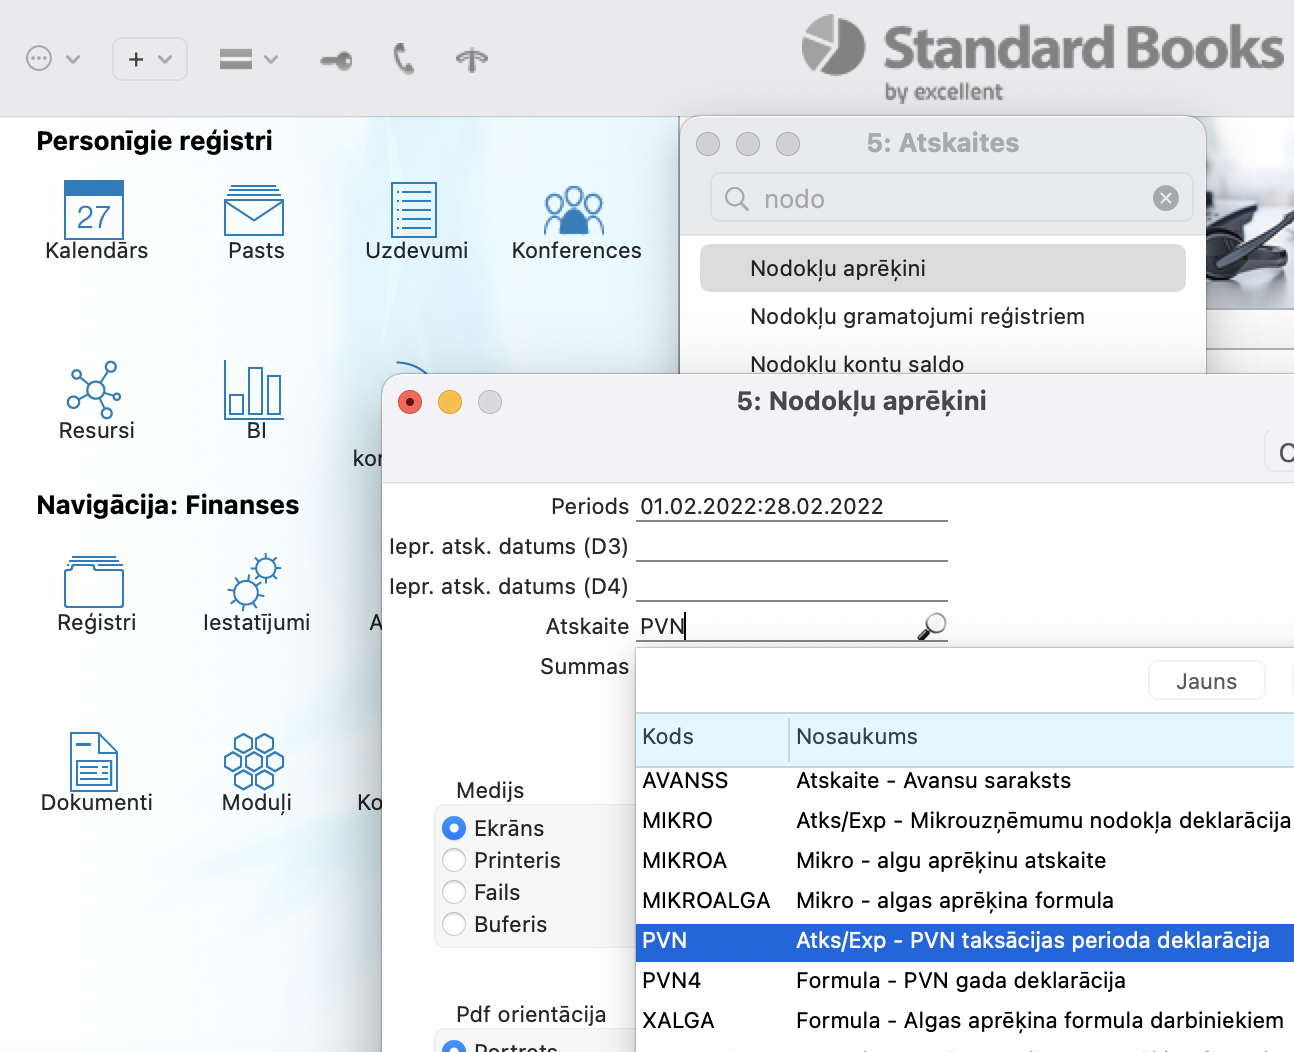Click the magnifier lookup icon in Atskaite field
1294x1052 pixels.
click(x=931, y=626)
